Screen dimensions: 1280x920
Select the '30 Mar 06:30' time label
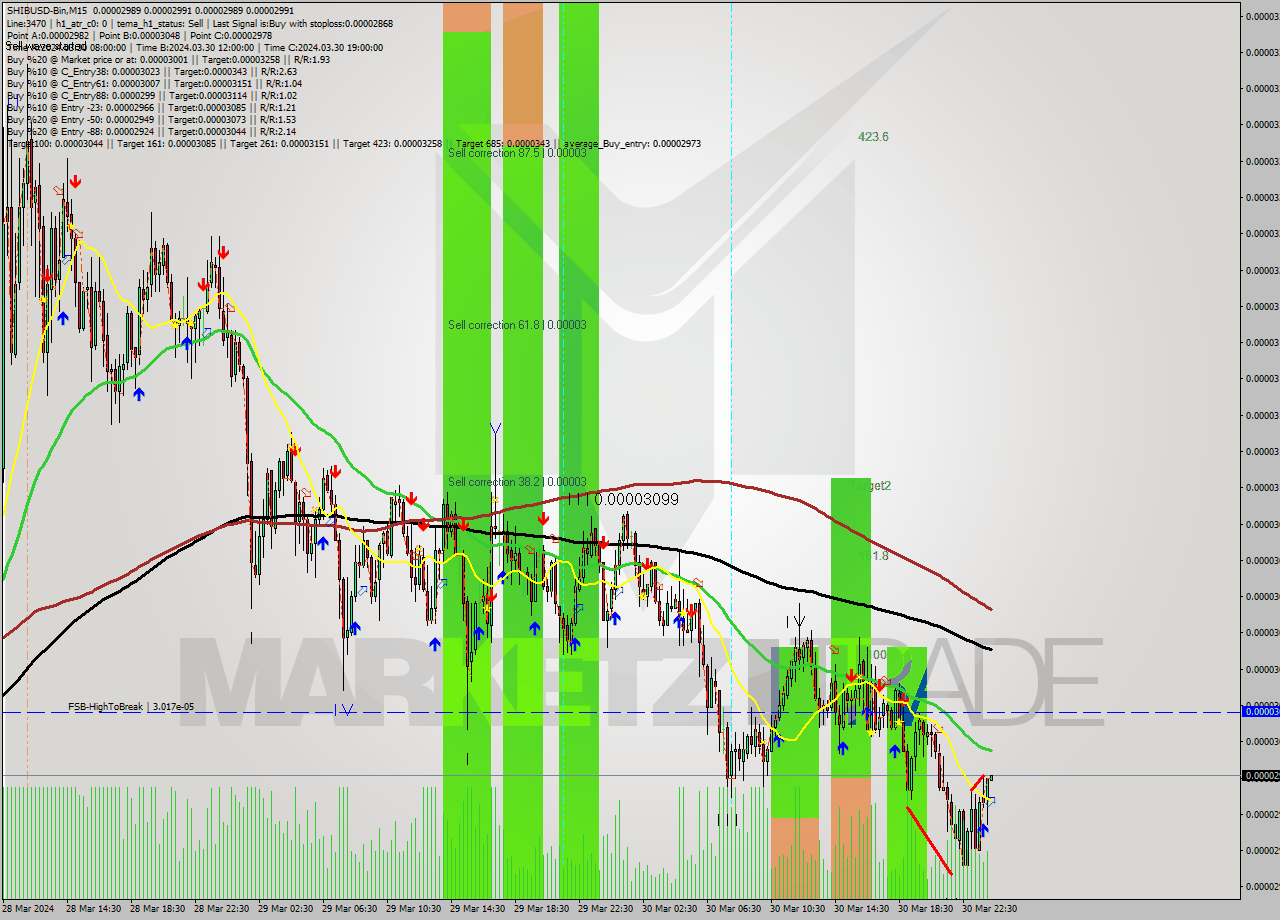pos(734,908)
